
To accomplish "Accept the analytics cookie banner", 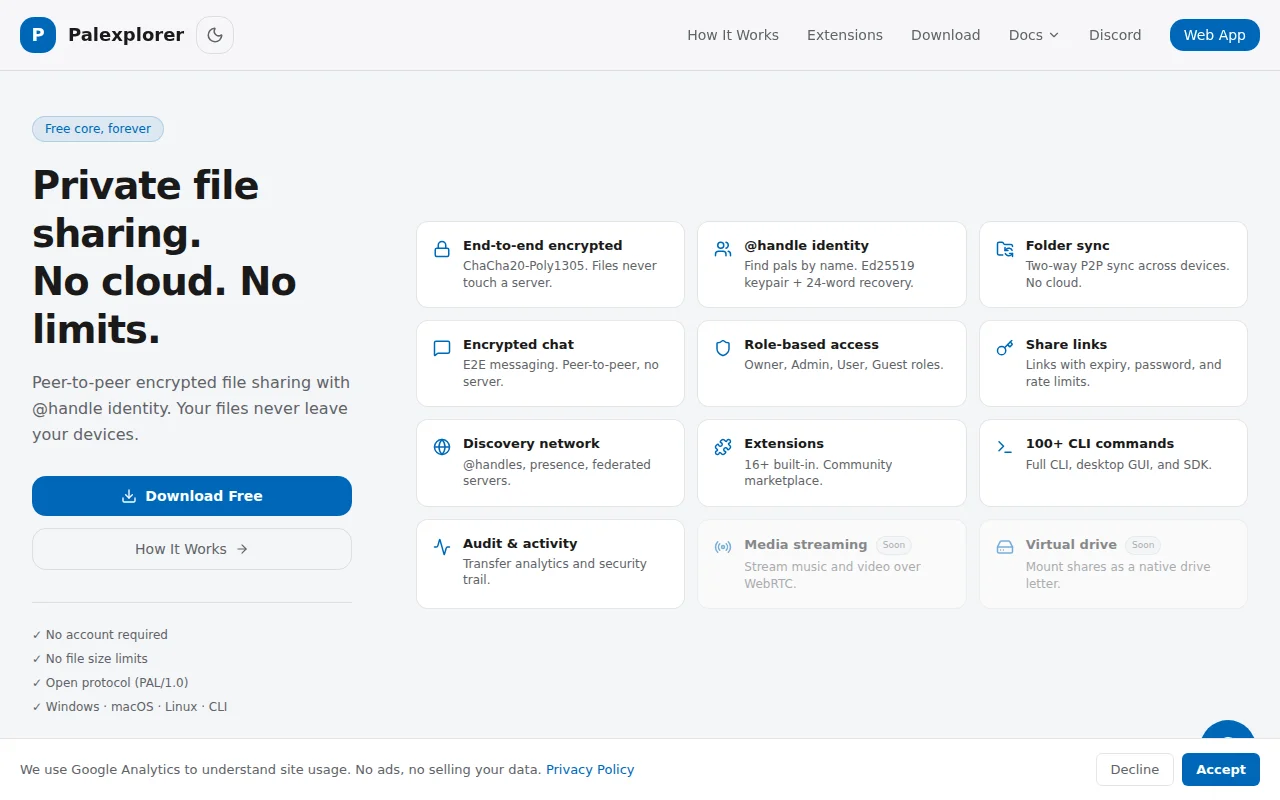I will pyautogui.click(x=1221, y=770).
